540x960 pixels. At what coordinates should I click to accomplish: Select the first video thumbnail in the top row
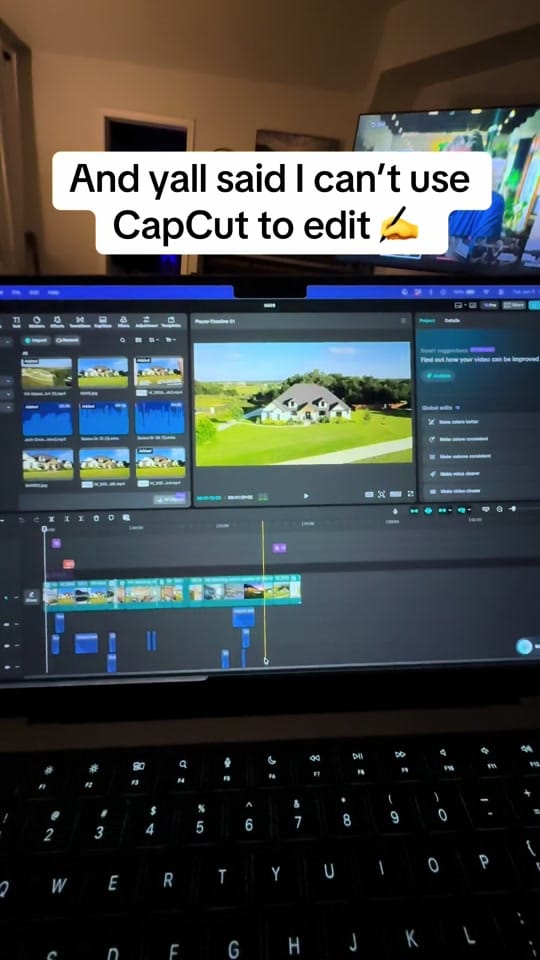click(x=47, y=372)
